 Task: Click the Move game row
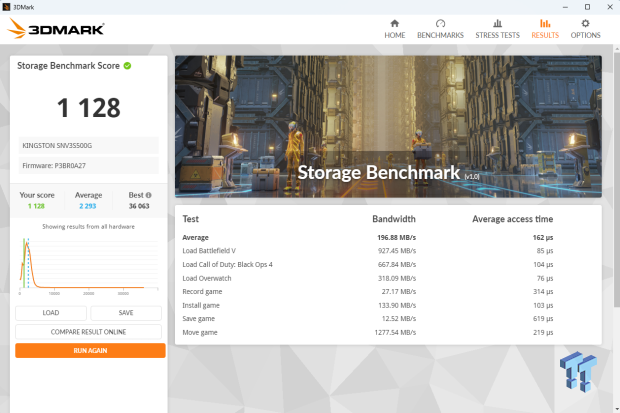click(368, 333)
